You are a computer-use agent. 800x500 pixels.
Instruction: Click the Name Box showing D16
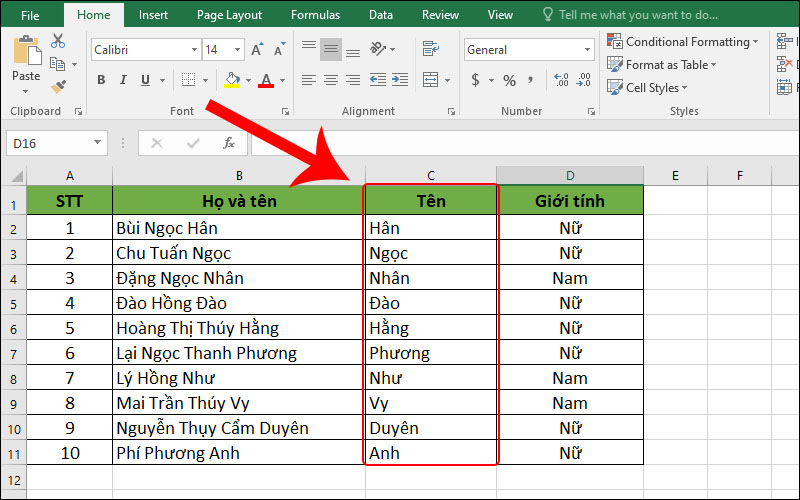(x=48, y=143)
